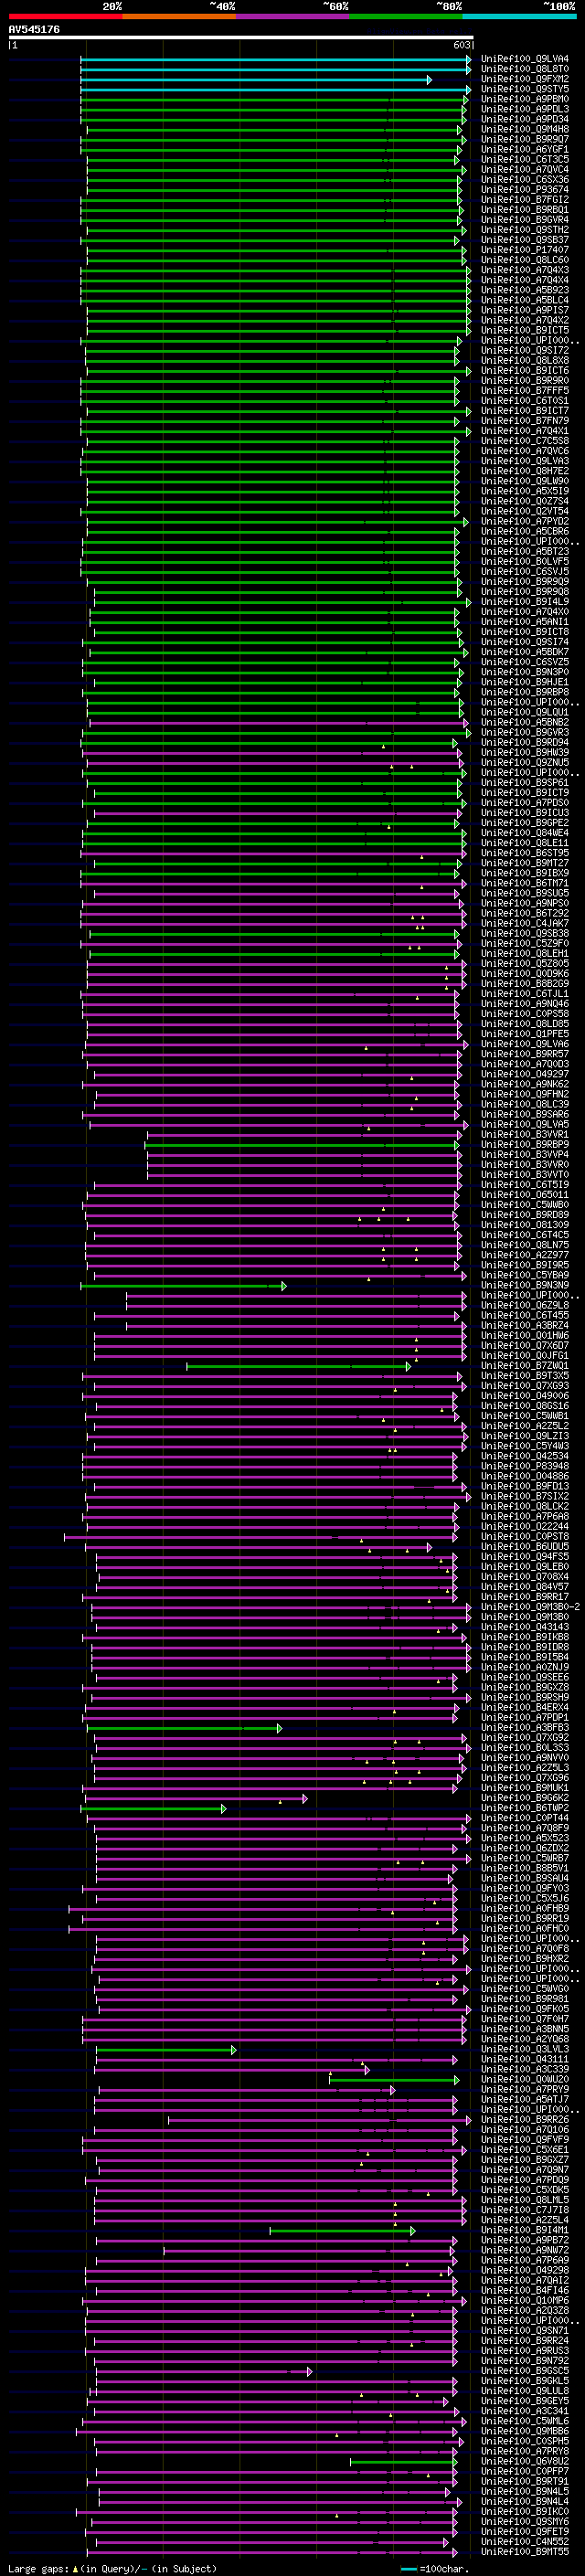This screenshot has width=585, height=2576.
Task: Select the cyan alignment bar for UniRef100_Q9FXM2
Action: point(256,79)
